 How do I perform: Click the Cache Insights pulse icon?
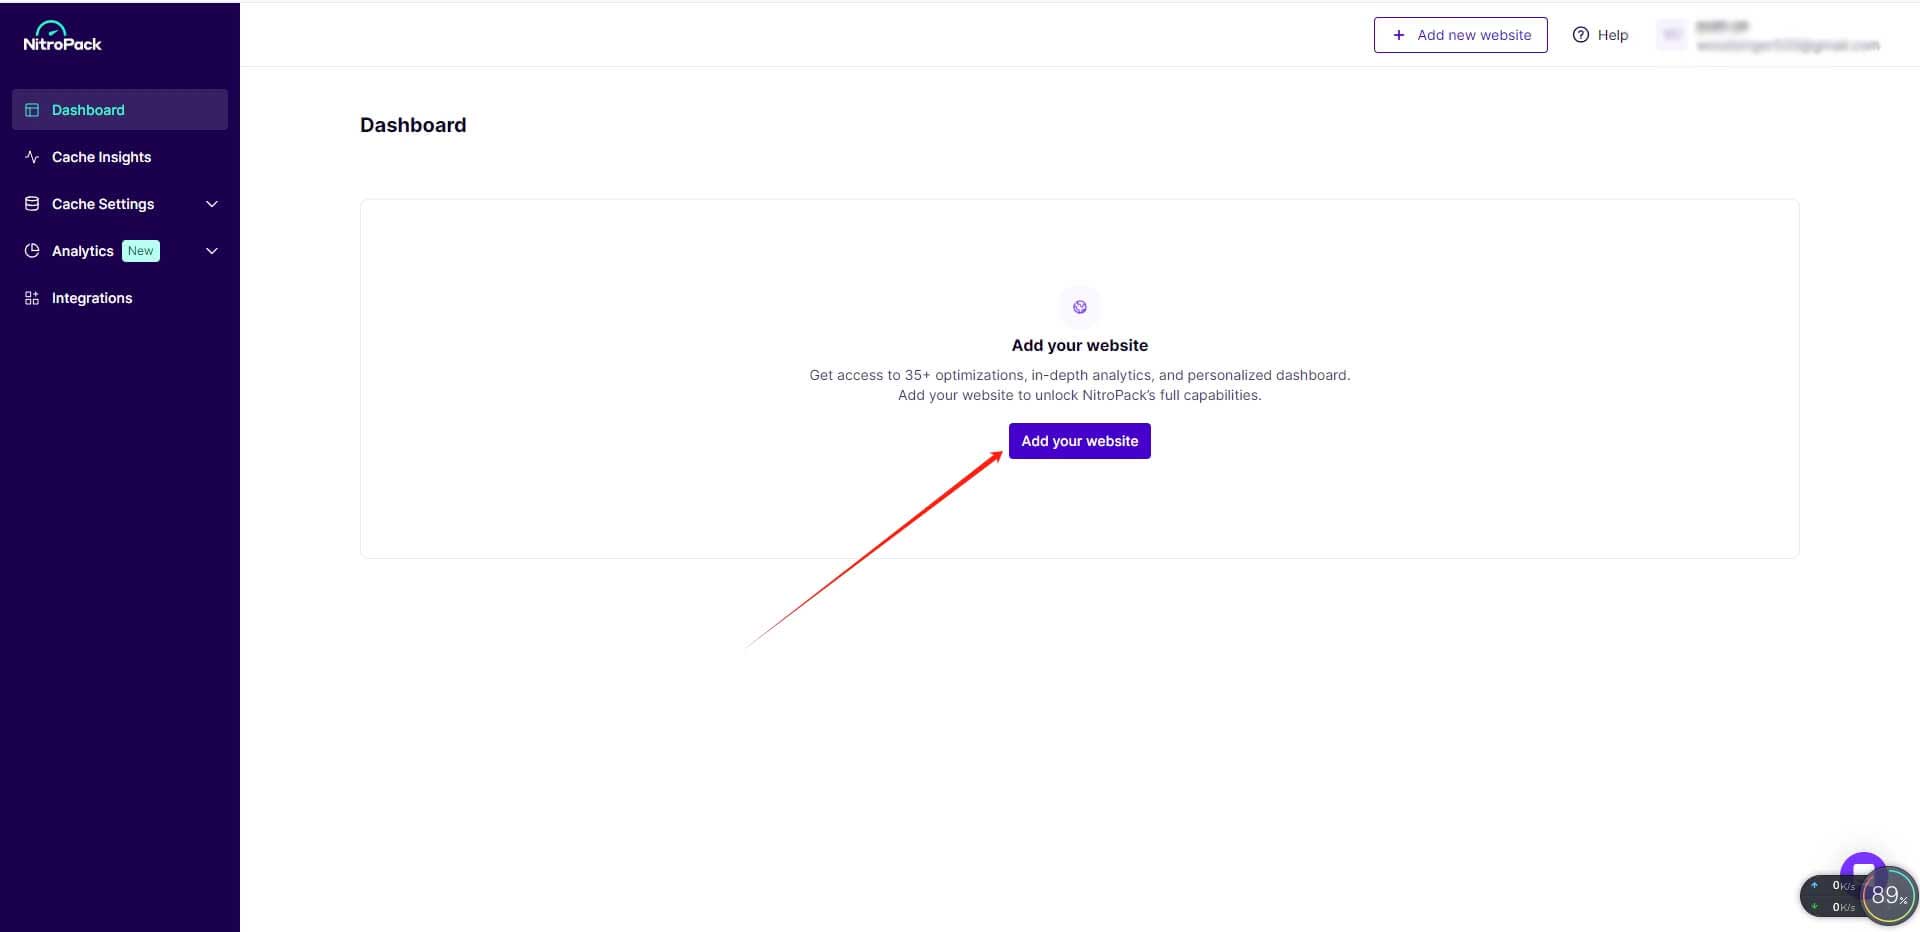(32, 157)
